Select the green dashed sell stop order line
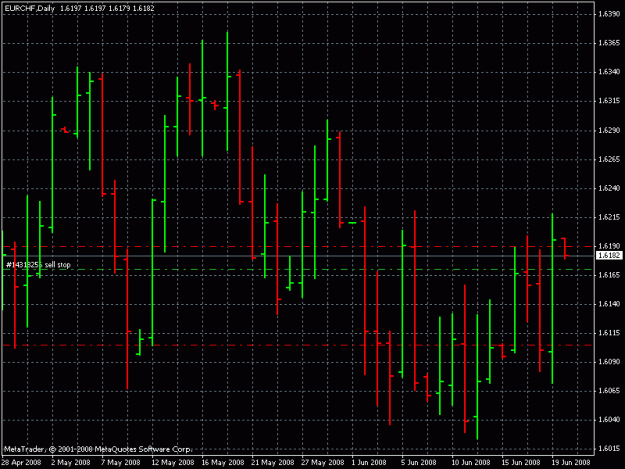 pos(297,270)
